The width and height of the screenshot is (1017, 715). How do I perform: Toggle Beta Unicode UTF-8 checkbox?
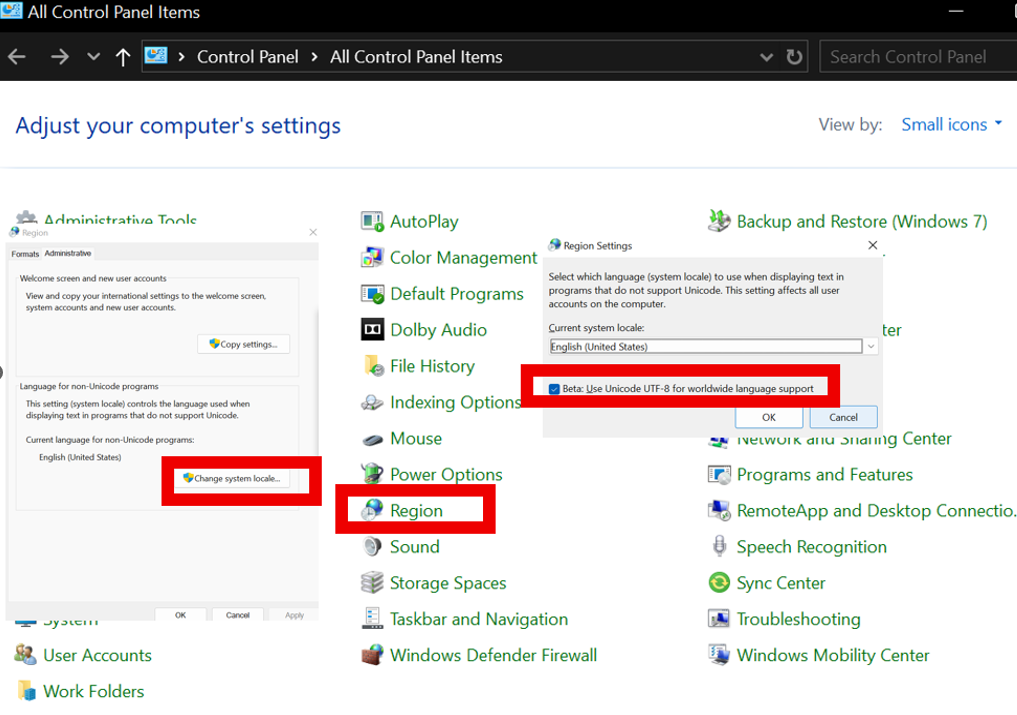(x=554, y=389)
